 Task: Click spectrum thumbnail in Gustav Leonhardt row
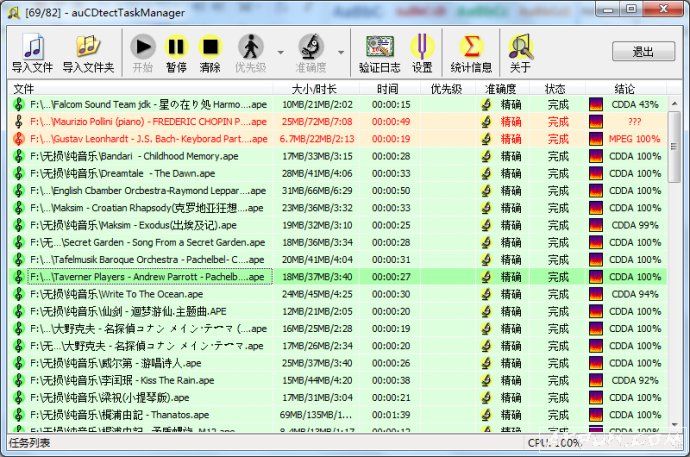(596, 139)
